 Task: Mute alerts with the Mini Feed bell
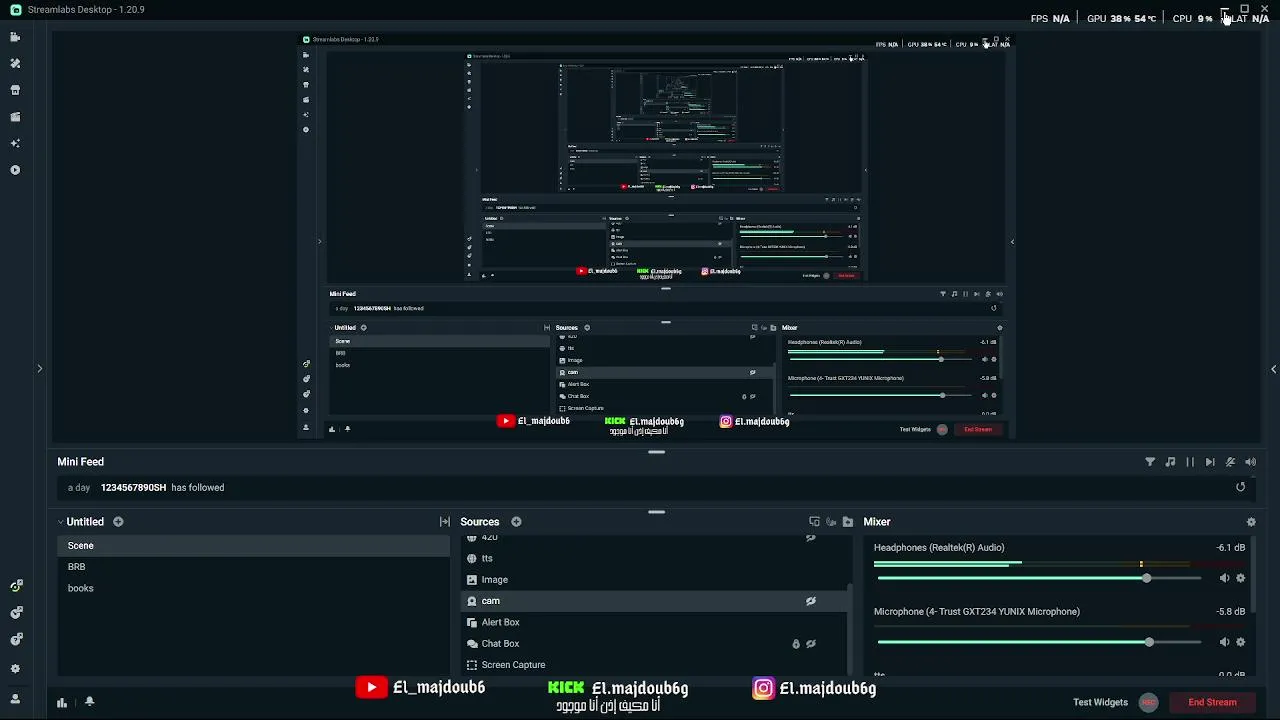click(1230, 462)
